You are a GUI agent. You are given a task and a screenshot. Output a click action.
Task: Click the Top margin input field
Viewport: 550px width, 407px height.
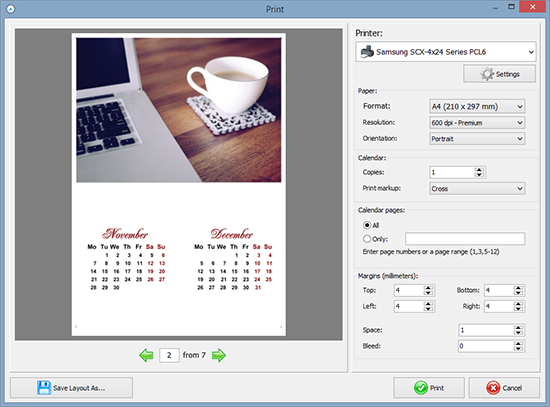pyautogui.click(x=409, y=290)
